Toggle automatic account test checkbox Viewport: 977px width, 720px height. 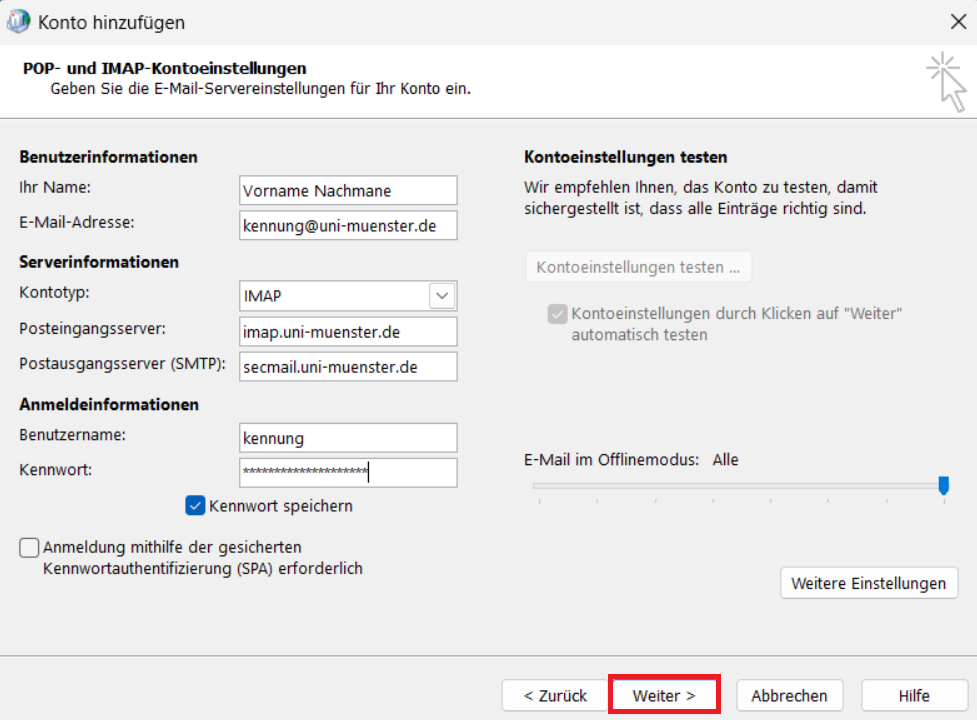pyautogui.click(x=557, y=314)
